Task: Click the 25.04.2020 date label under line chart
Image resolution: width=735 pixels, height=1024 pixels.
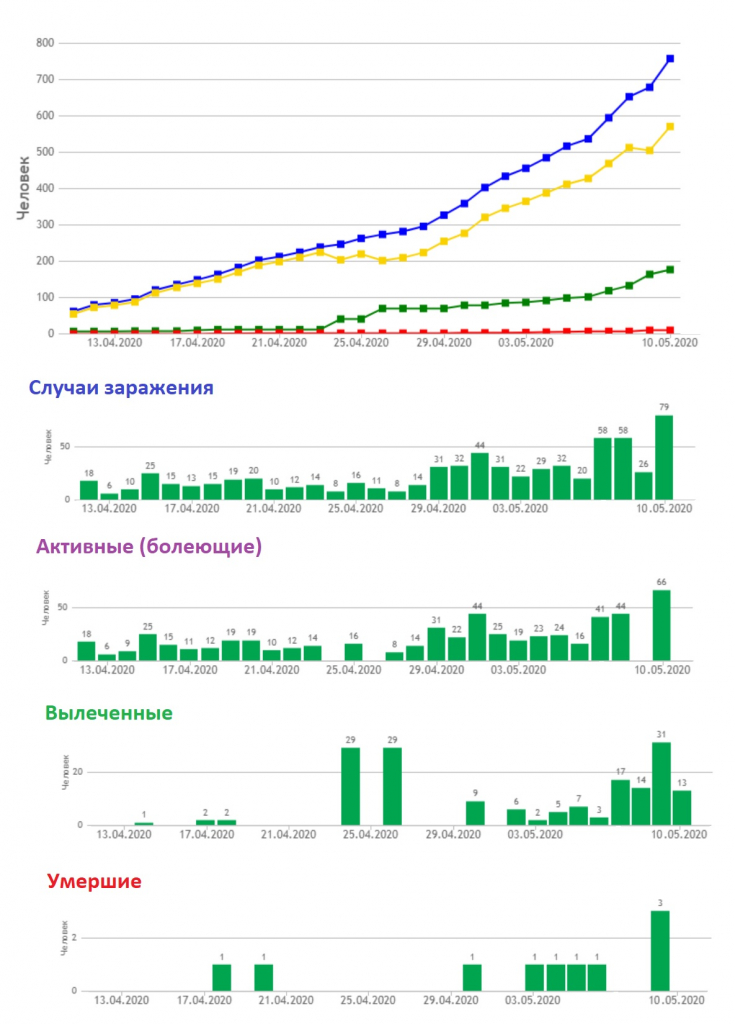Action: 361,343
